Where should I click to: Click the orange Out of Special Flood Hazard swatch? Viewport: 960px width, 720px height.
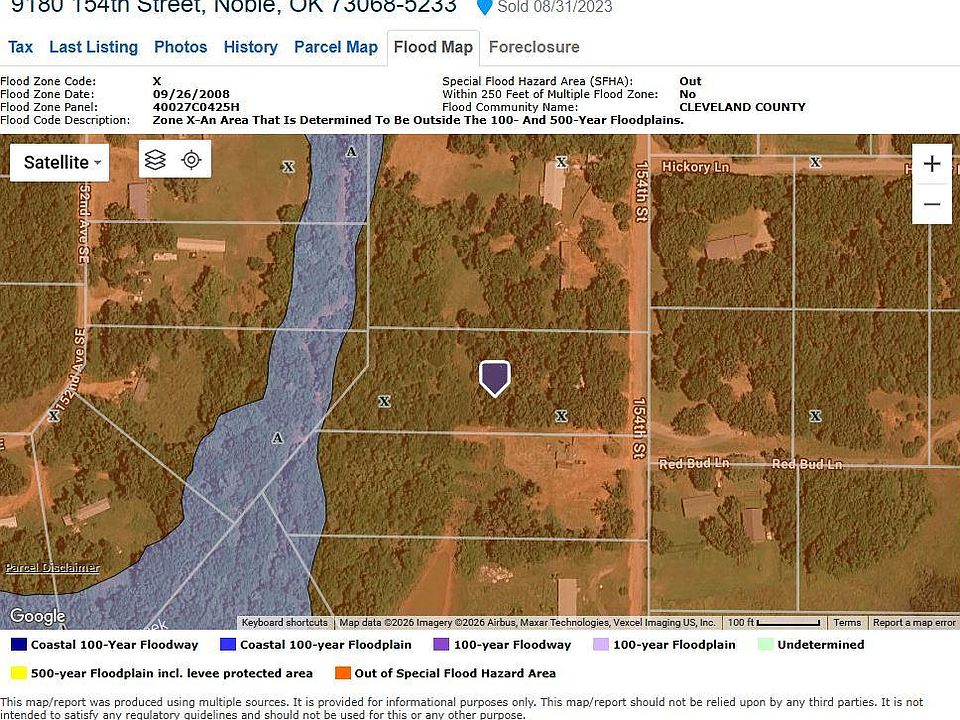(x=343, y=673)
